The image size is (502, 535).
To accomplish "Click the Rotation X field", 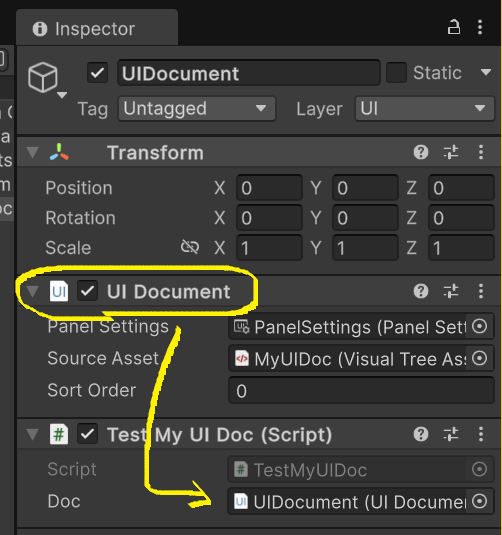I will click(270, 218).
